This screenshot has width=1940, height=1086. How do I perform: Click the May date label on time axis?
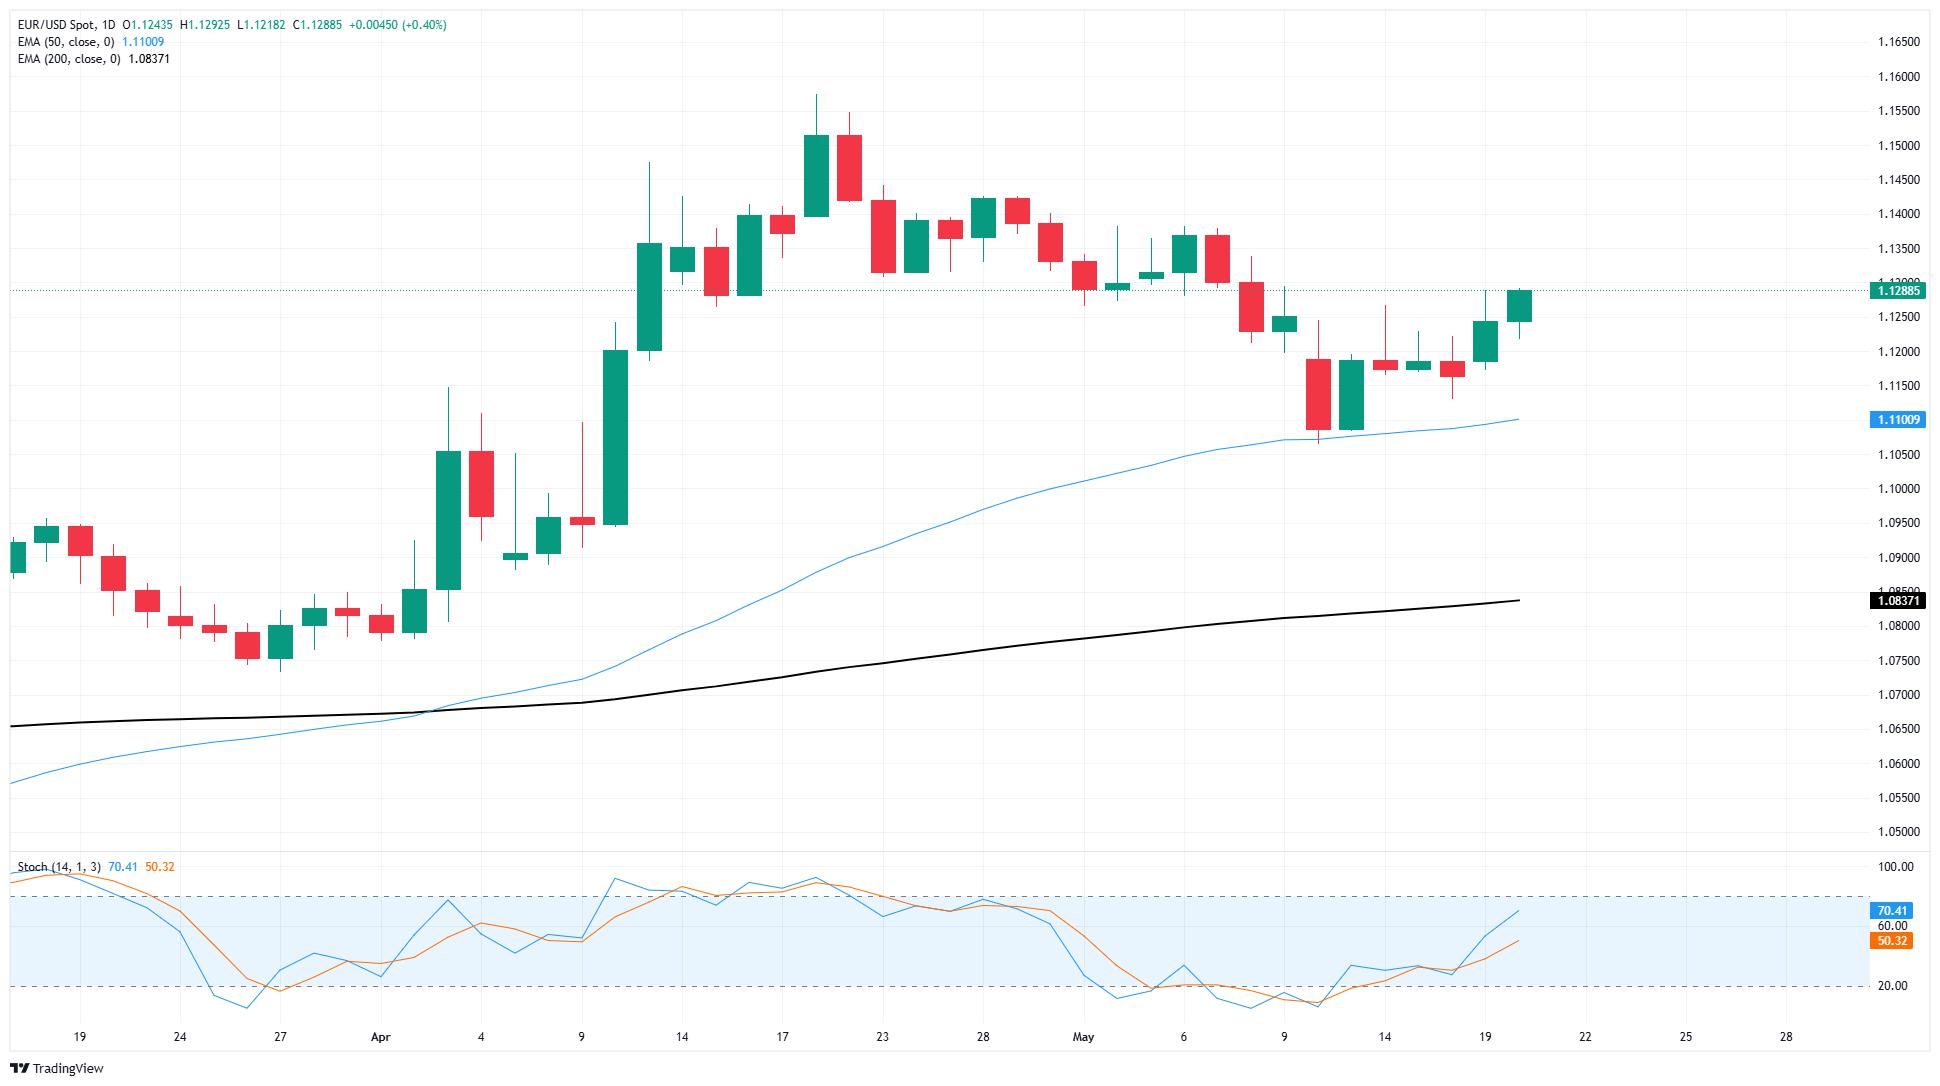pos(1084,1037)
